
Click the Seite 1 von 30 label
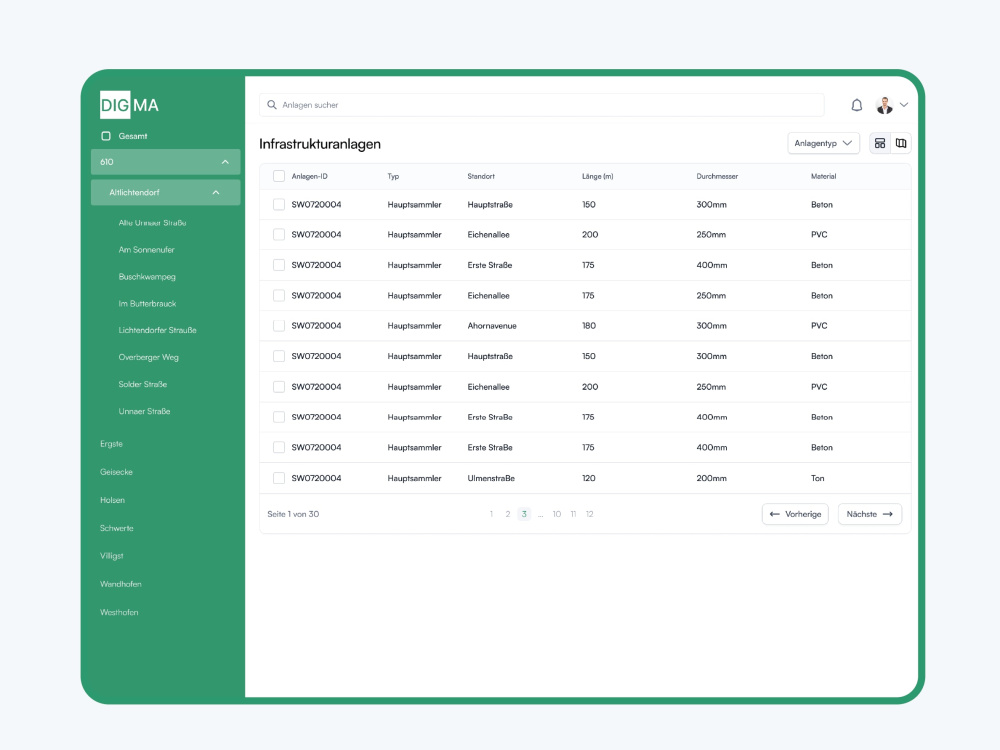[293, 514]
